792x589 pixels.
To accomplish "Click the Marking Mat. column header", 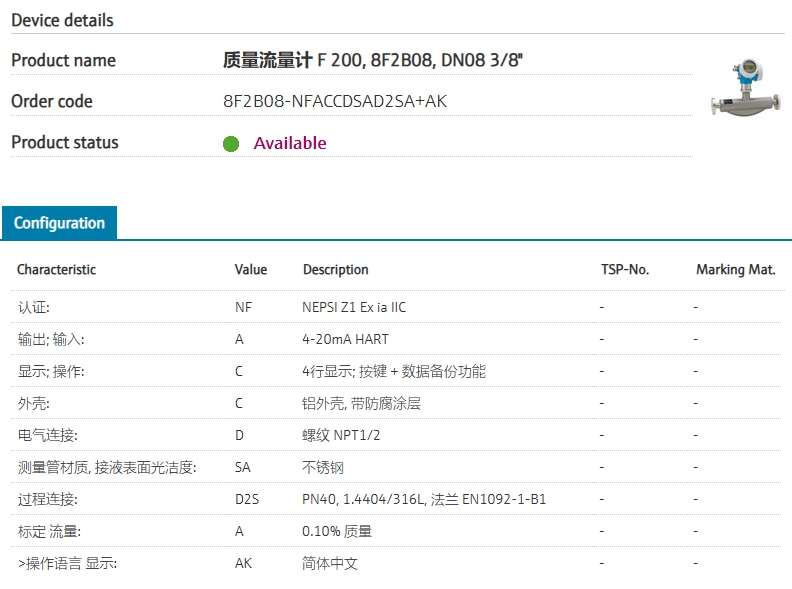I will pyautogui.click(x=735, y=270).
